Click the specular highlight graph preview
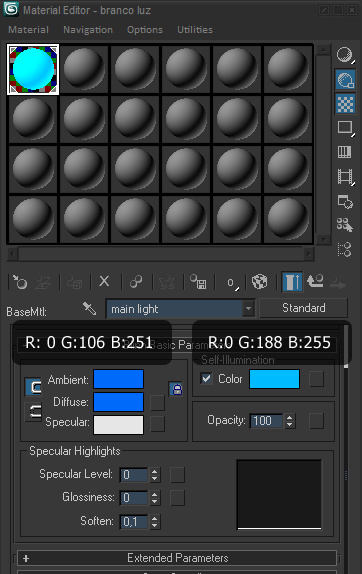Image resolution: width=362 pixels, height=574 pixels. click(x=280, y=494)
